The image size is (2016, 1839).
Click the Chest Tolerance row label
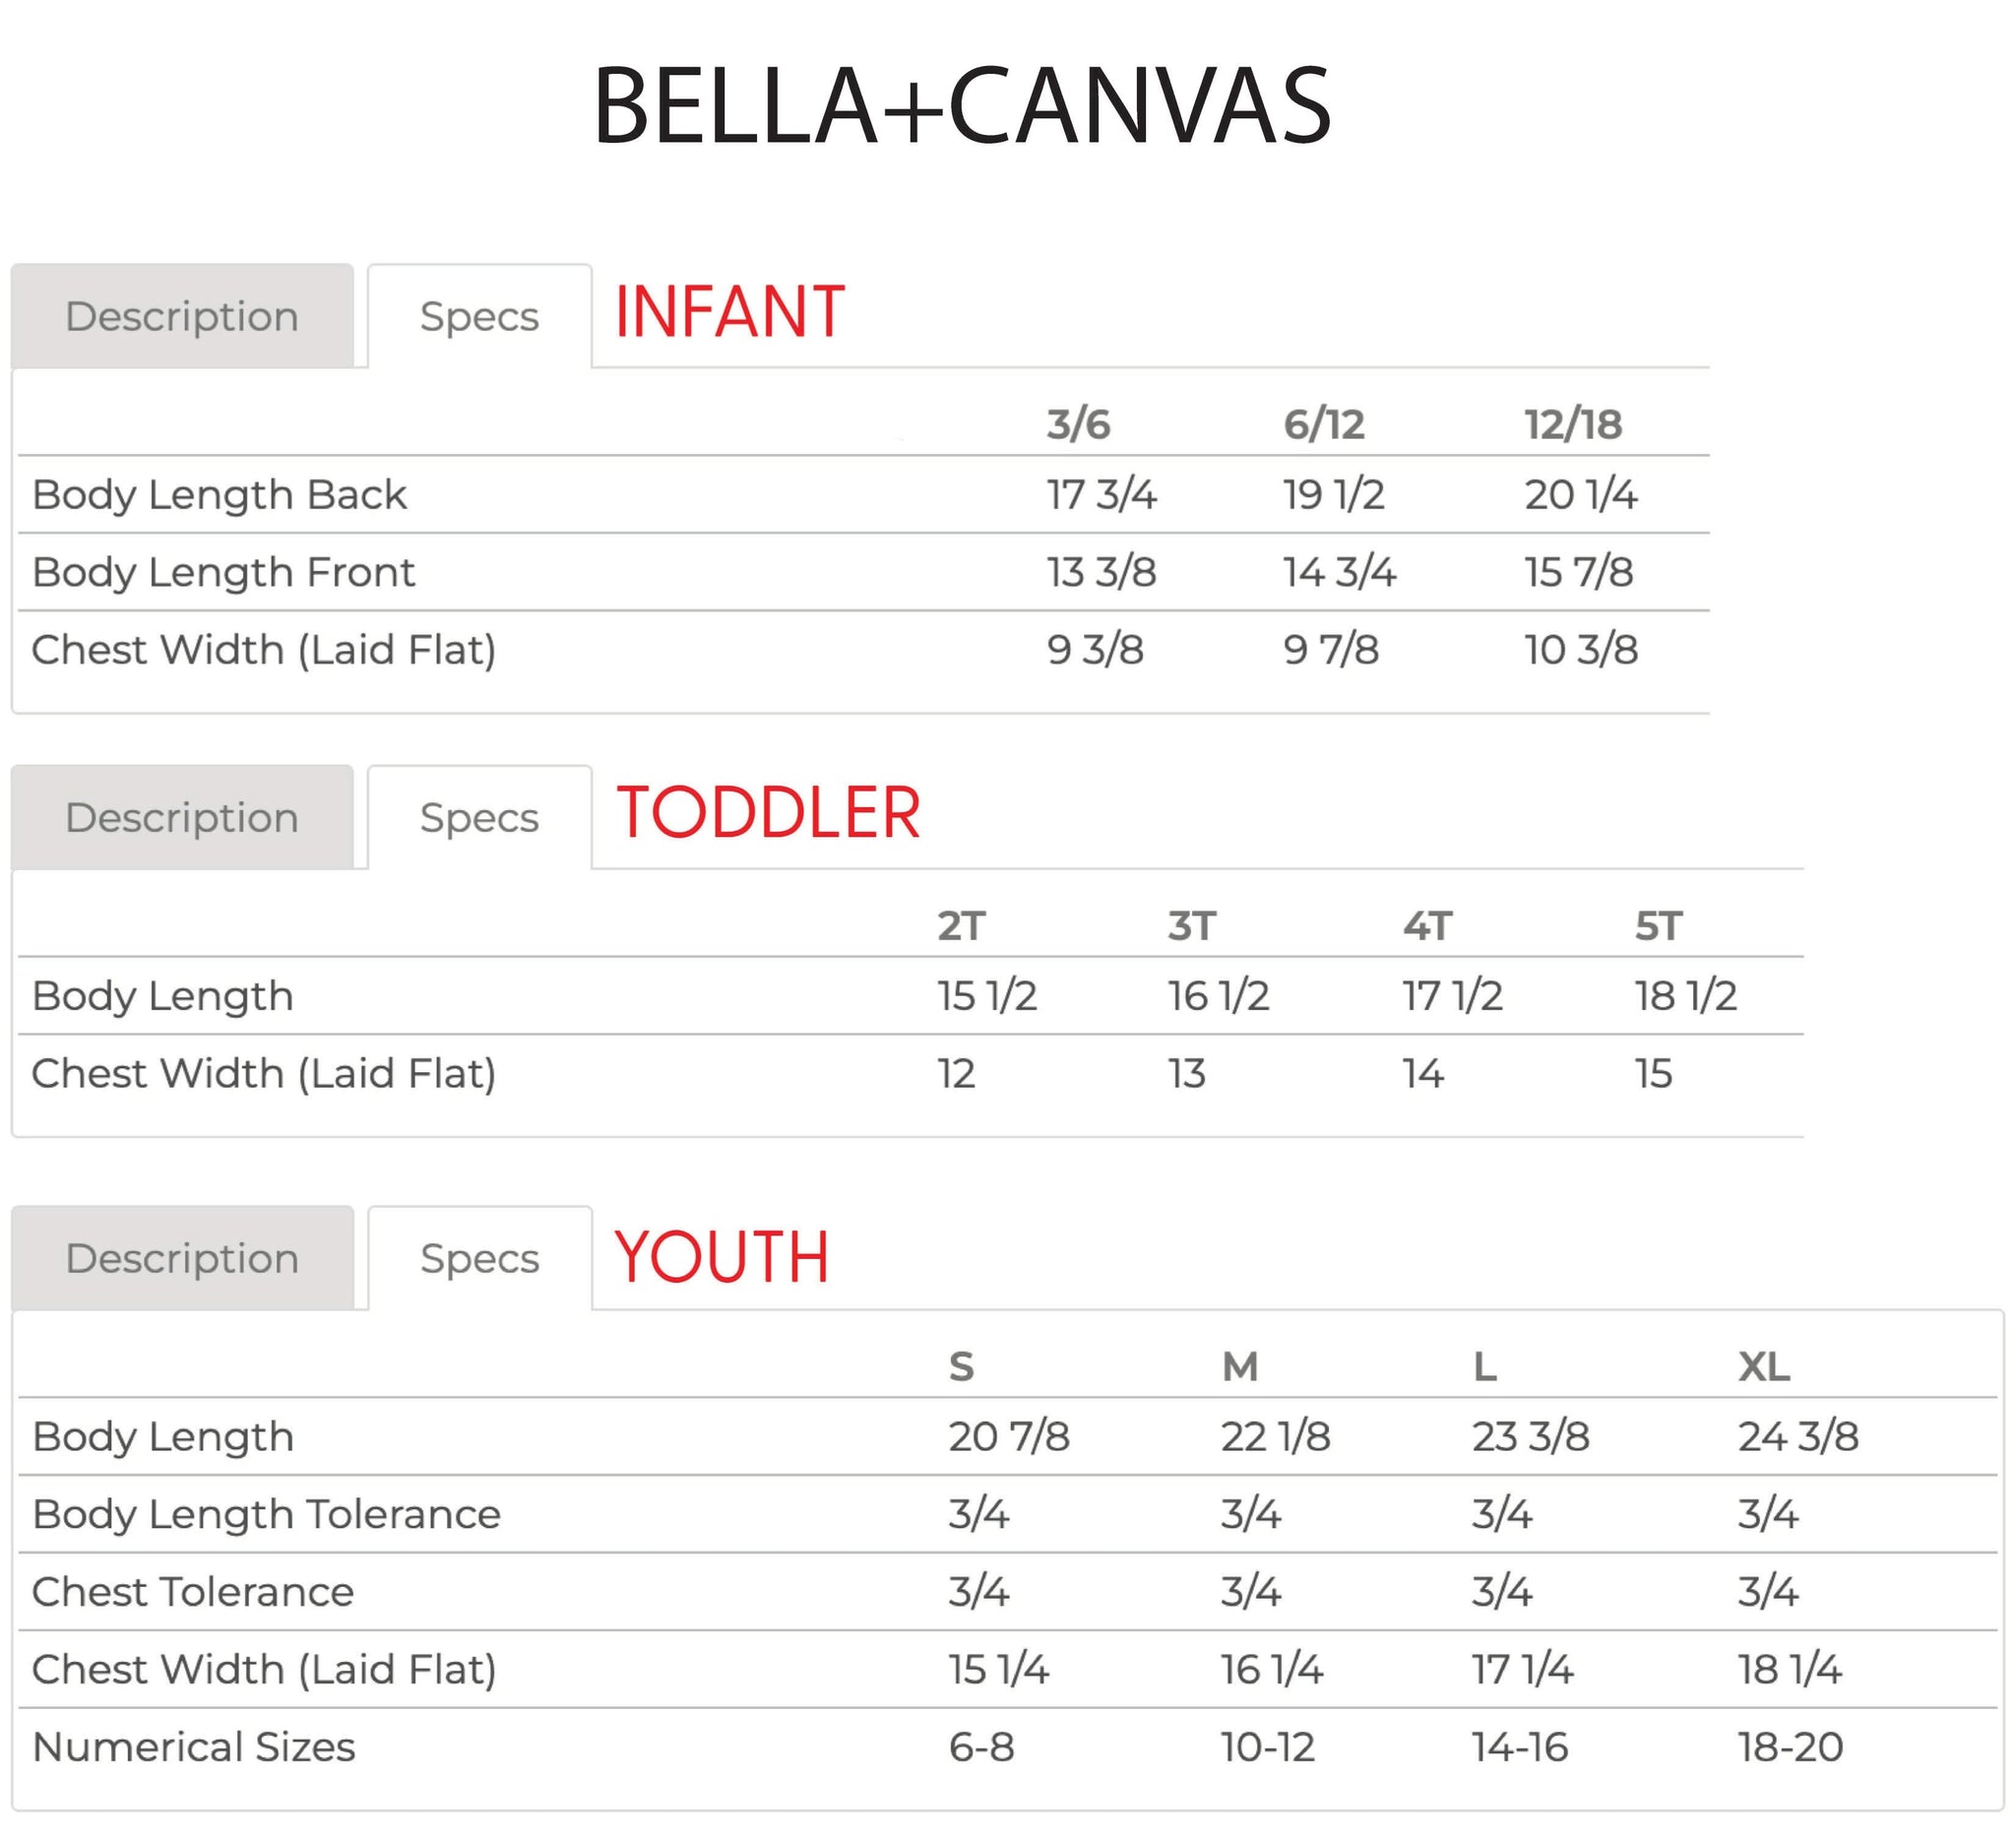tap(193, 1591)
